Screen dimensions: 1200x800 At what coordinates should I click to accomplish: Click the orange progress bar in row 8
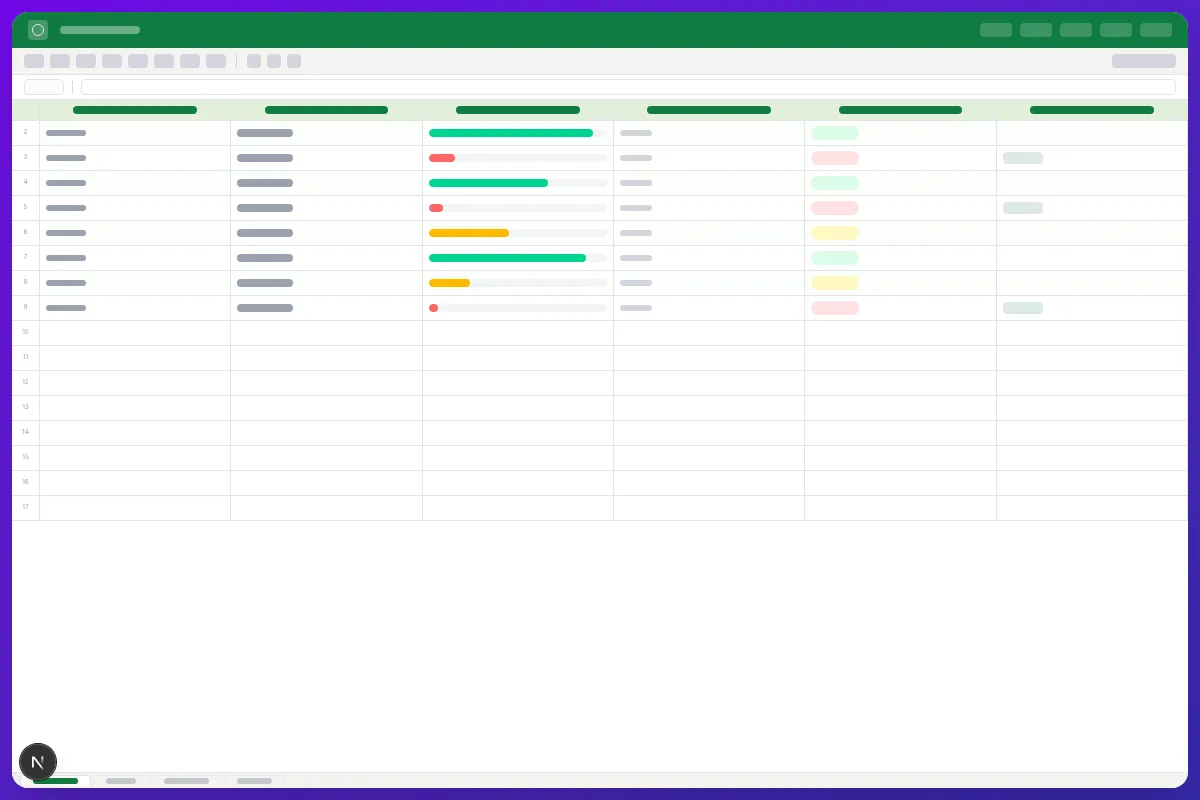449,283
